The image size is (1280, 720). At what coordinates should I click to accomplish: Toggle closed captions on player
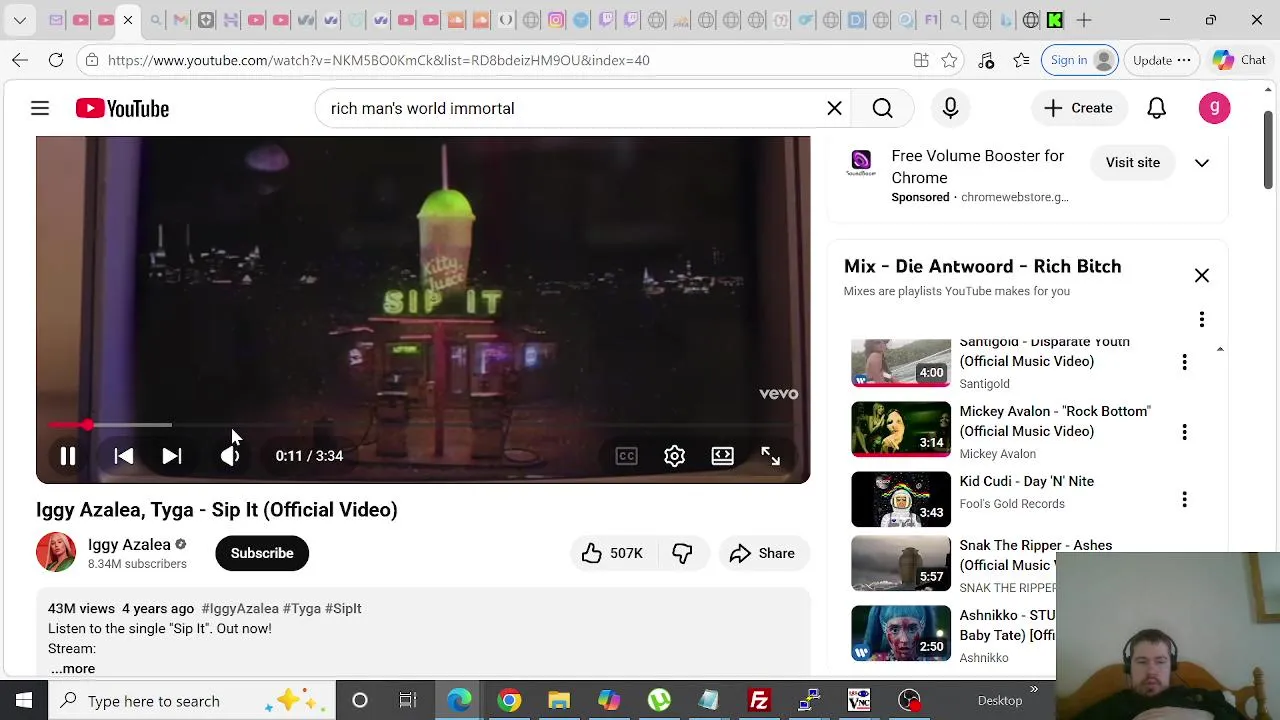[x=626, y=456]
